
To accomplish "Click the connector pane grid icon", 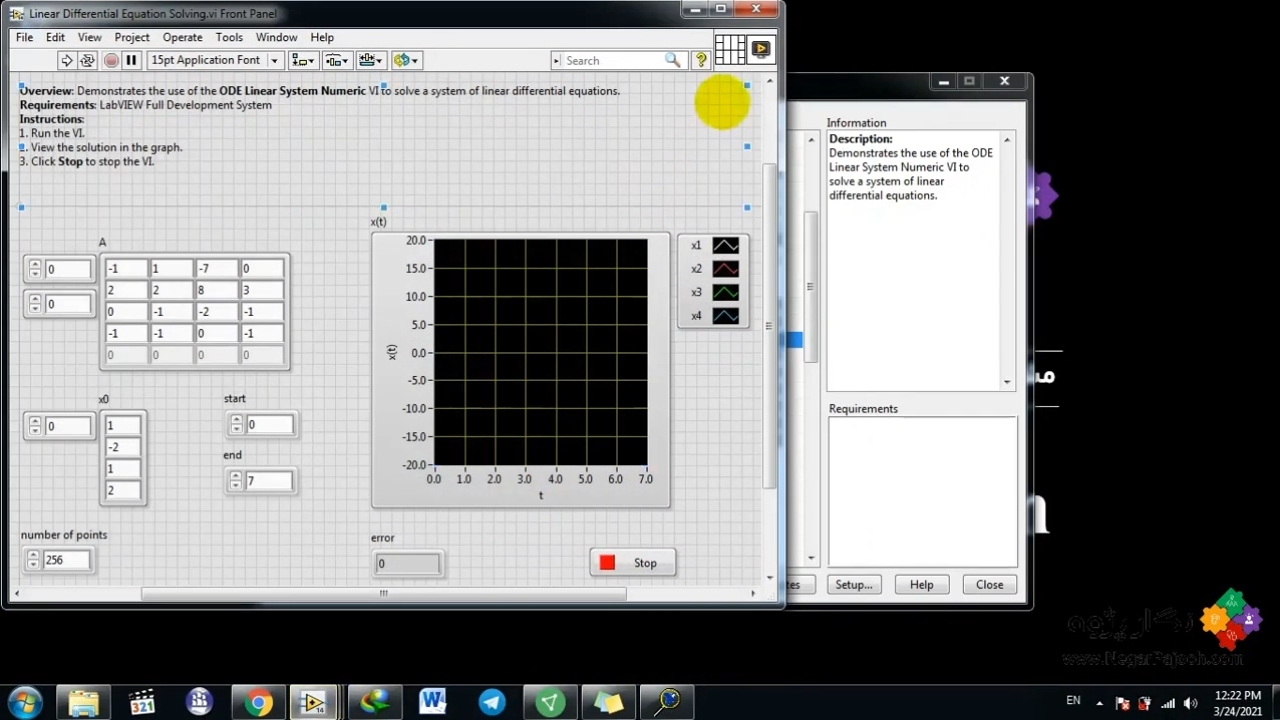I will pos(730,48).
